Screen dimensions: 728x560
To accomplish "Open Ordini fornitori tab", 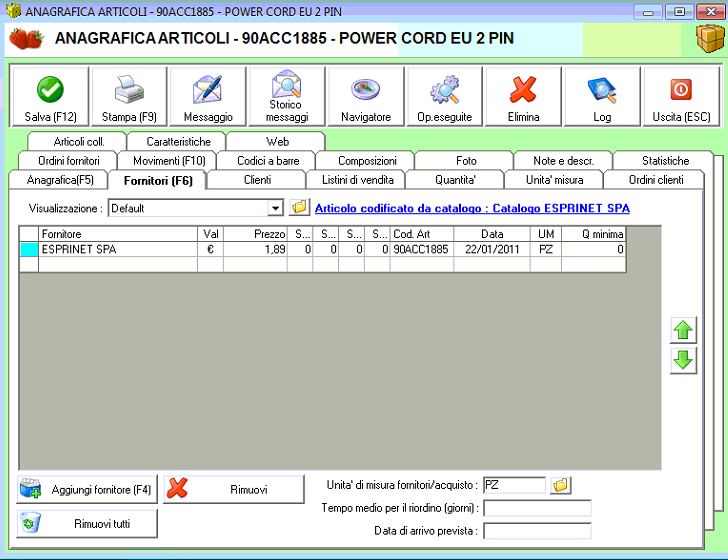I will [69, 161].
